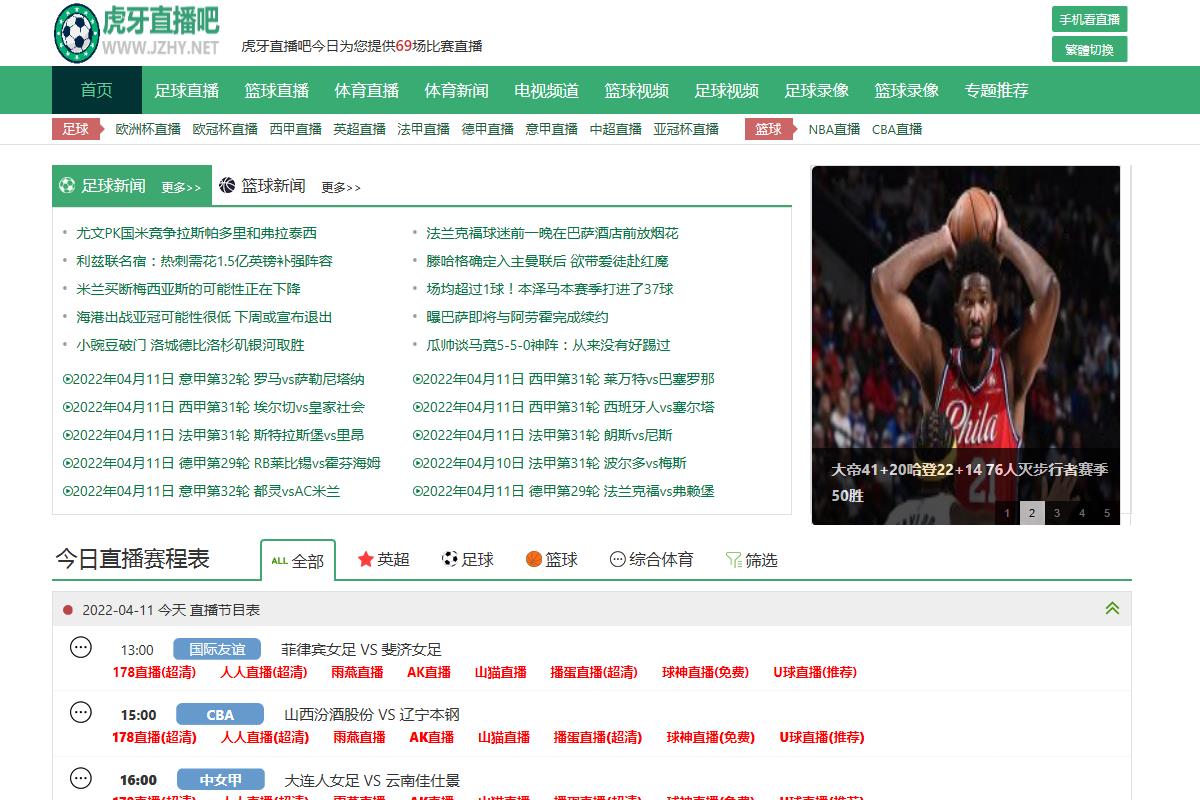Click the 13:00 match more-options circle icon
Image resolution: width=1200 pixels, height=800 pixels.
(81, 648)
